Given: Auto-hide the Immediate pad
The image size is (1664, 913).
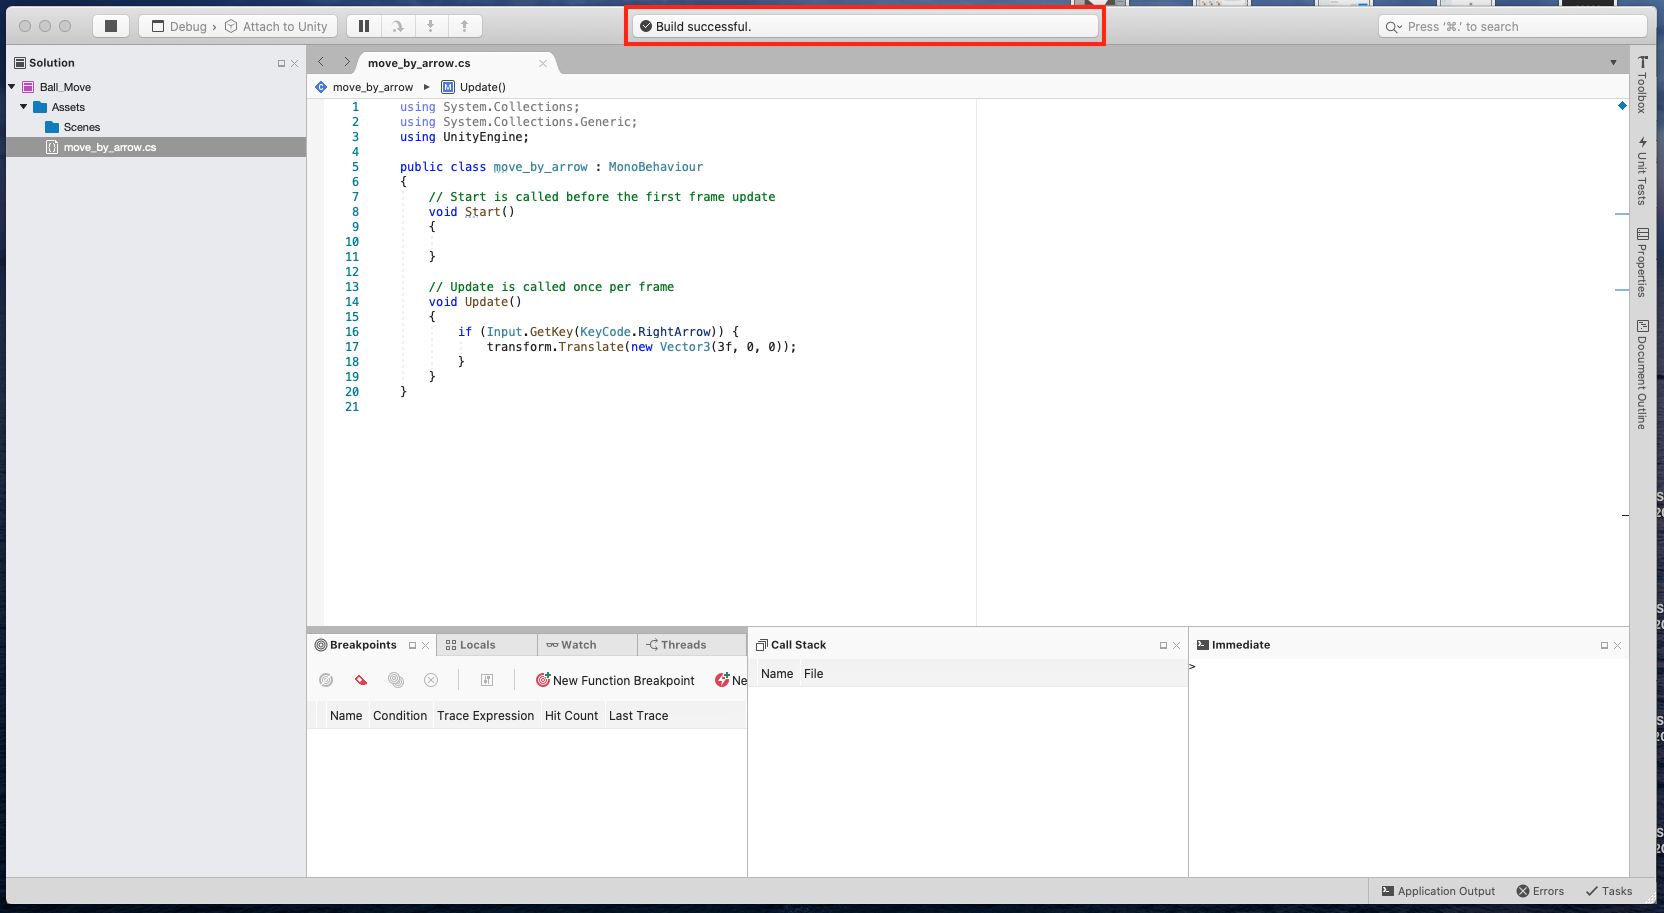Looking at the screenshot, I should pos(1604,646).
